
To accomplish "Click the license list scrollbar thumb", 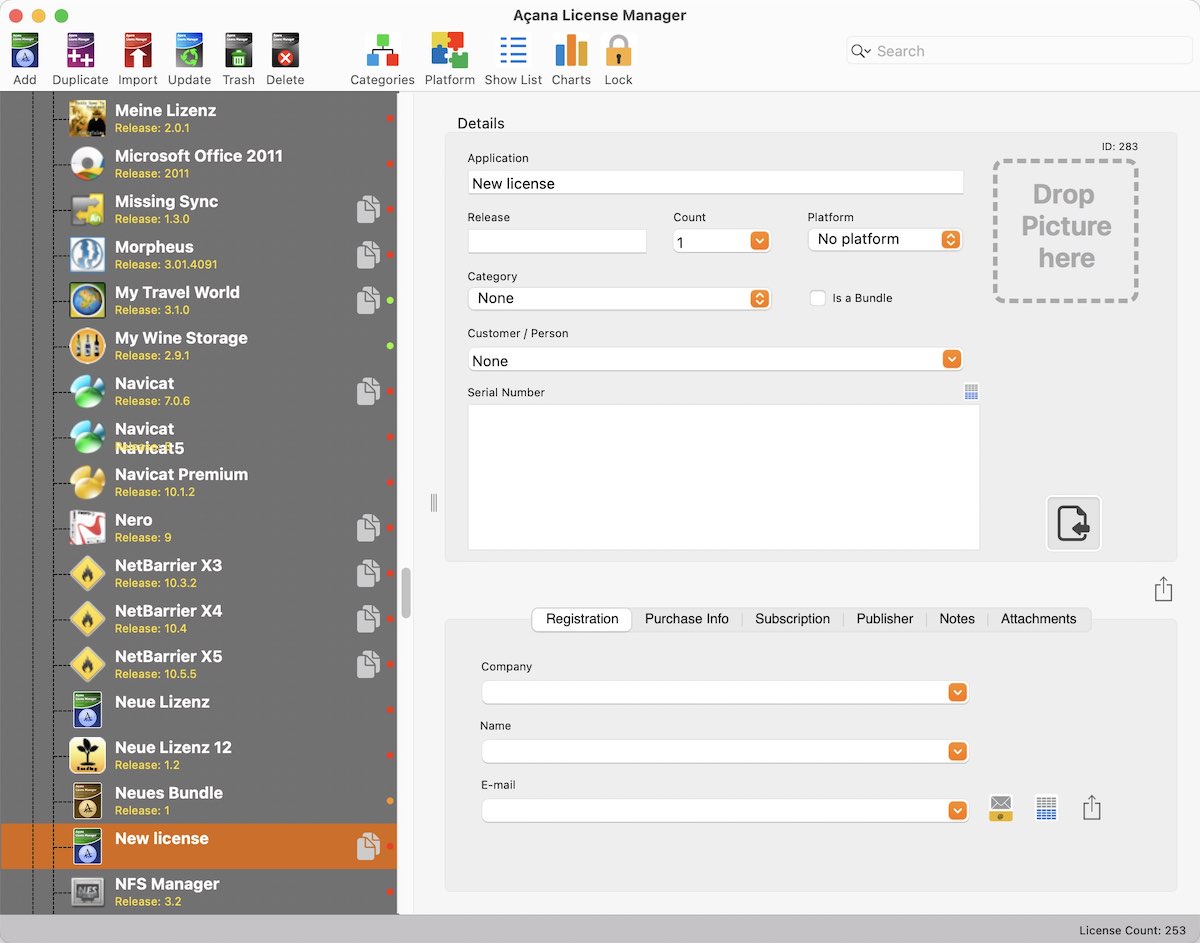I will click(x=406, y=592).
